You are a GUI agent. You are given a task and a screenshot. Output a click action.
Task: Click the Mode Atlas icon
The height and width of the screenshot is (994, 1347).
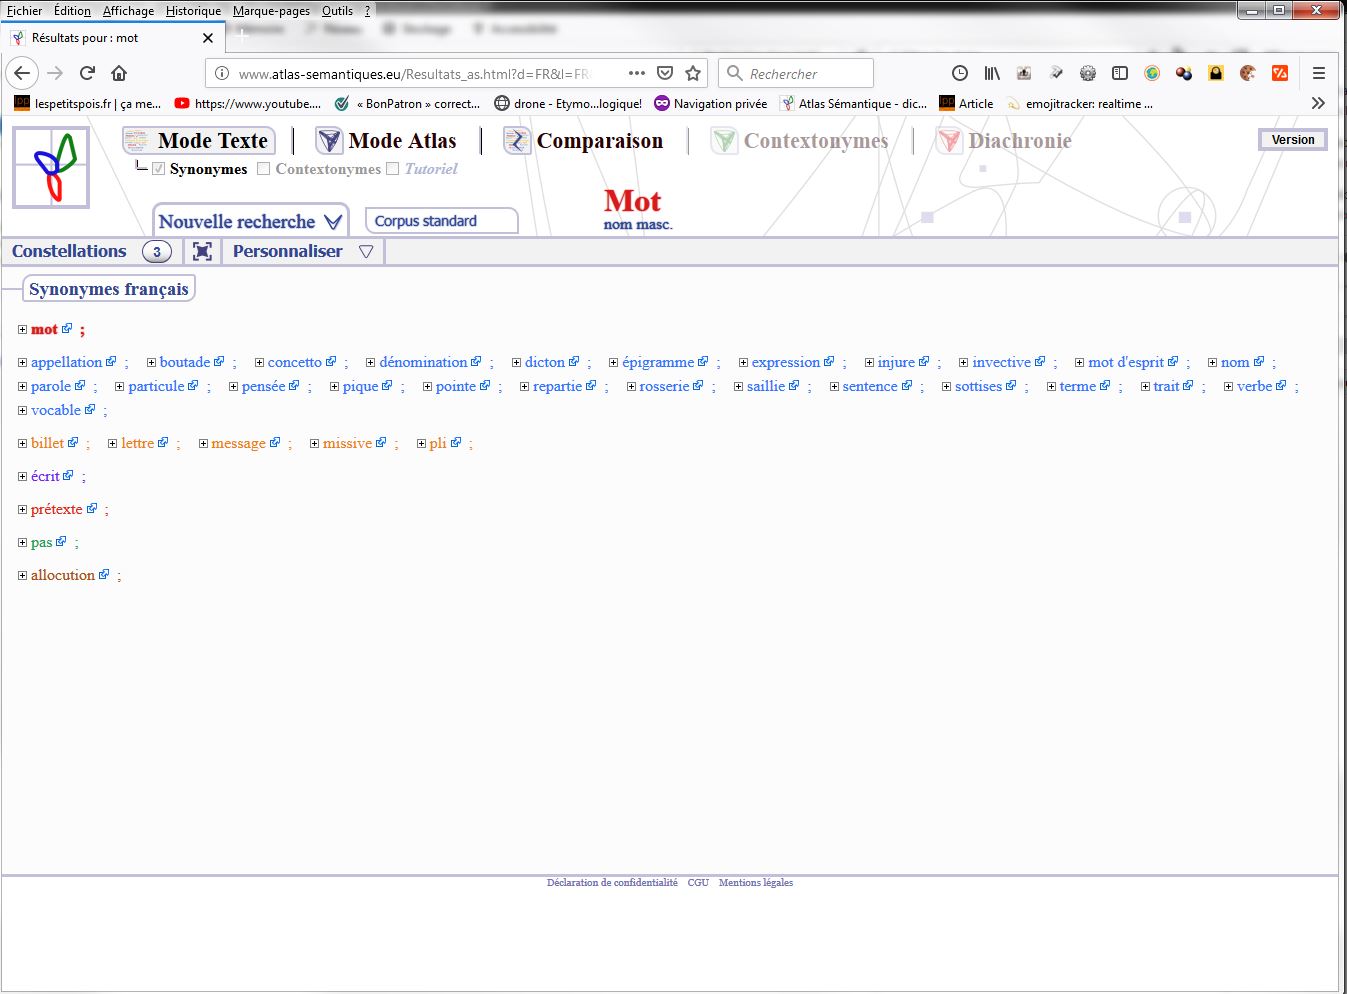click(x=329, y=141)
